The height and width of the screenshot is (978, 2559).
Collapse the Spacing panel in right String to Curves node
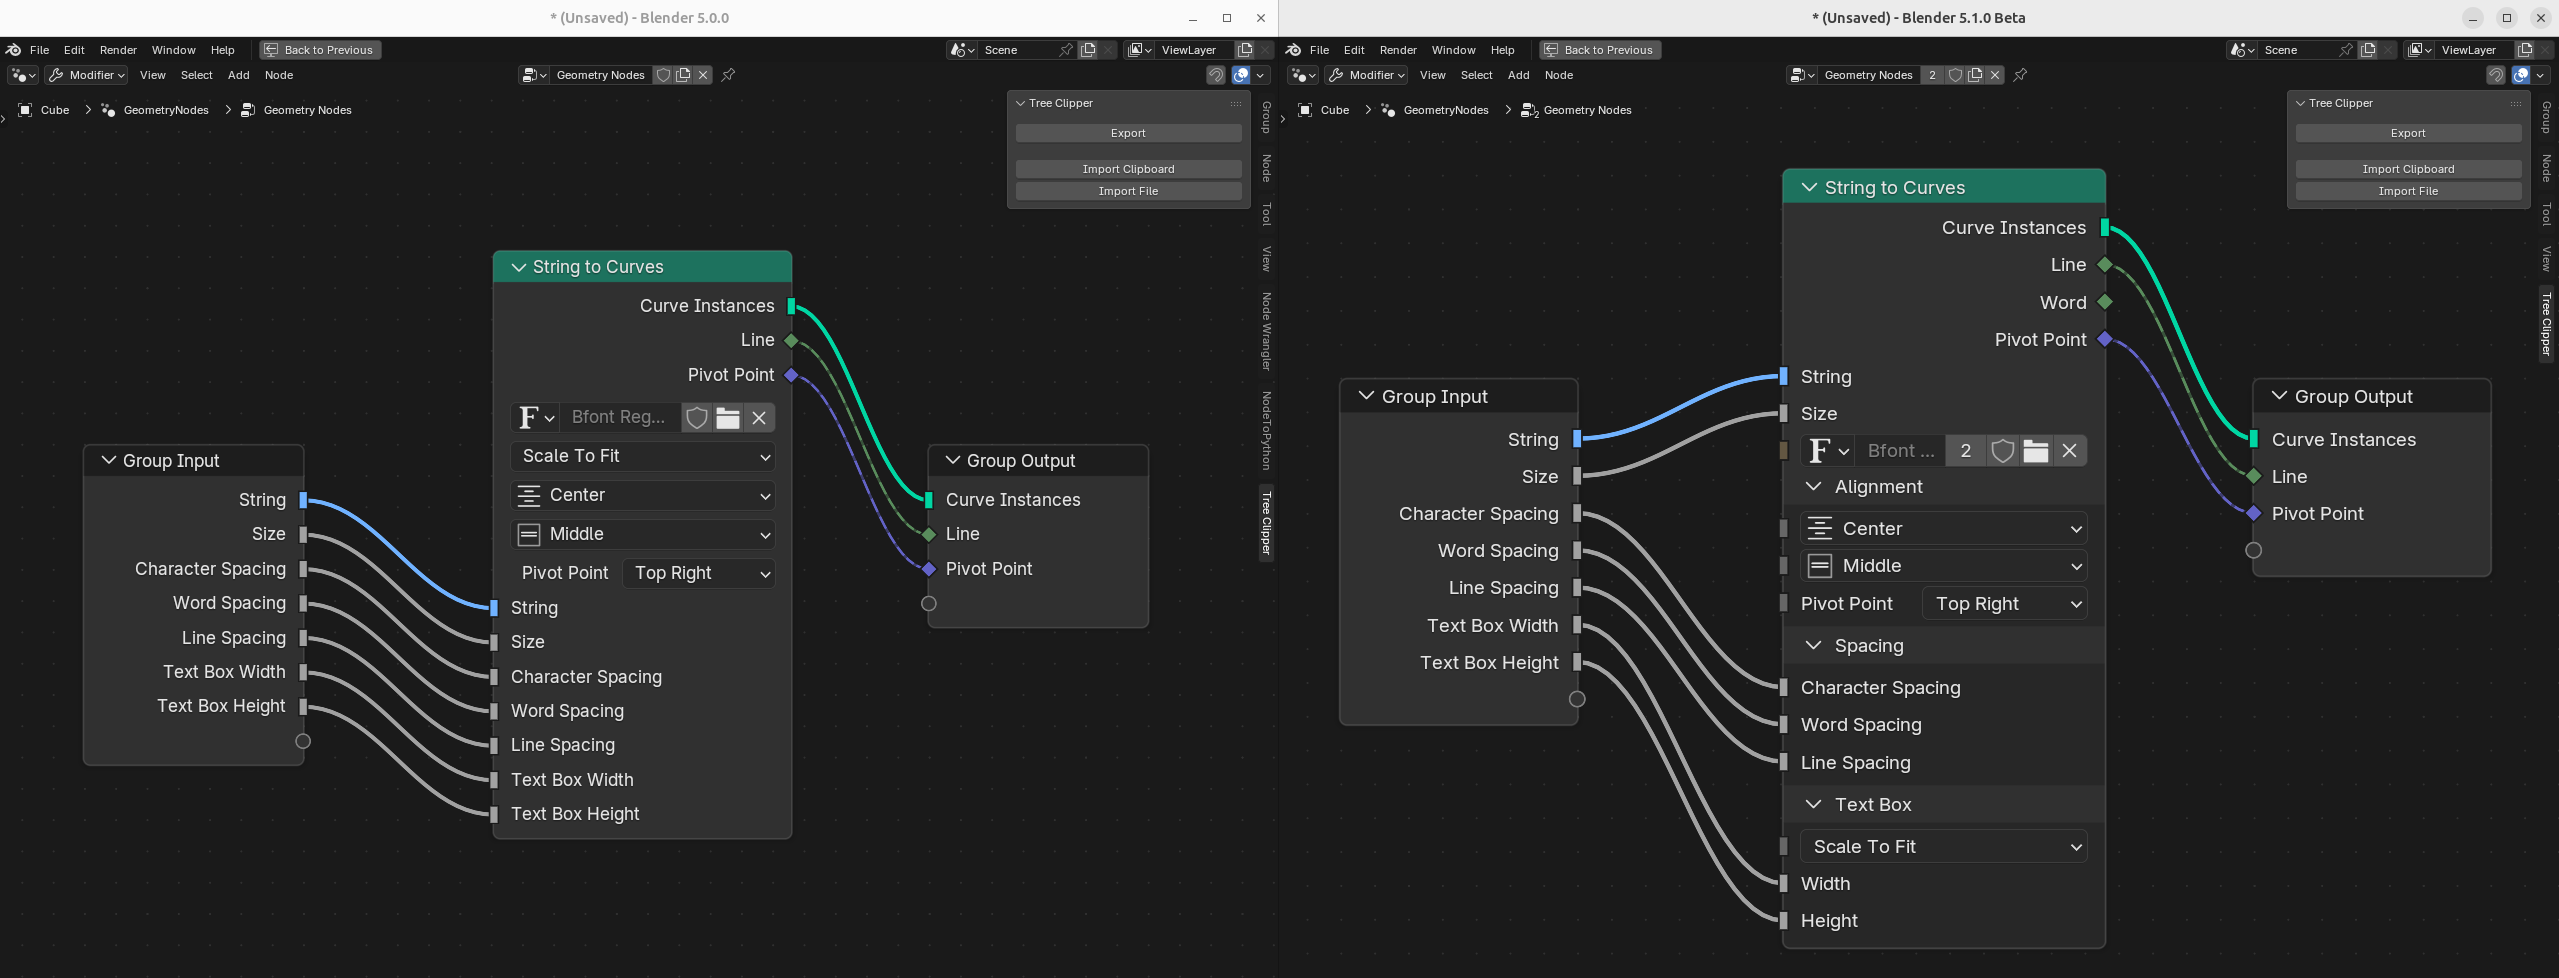[1813, 646]
